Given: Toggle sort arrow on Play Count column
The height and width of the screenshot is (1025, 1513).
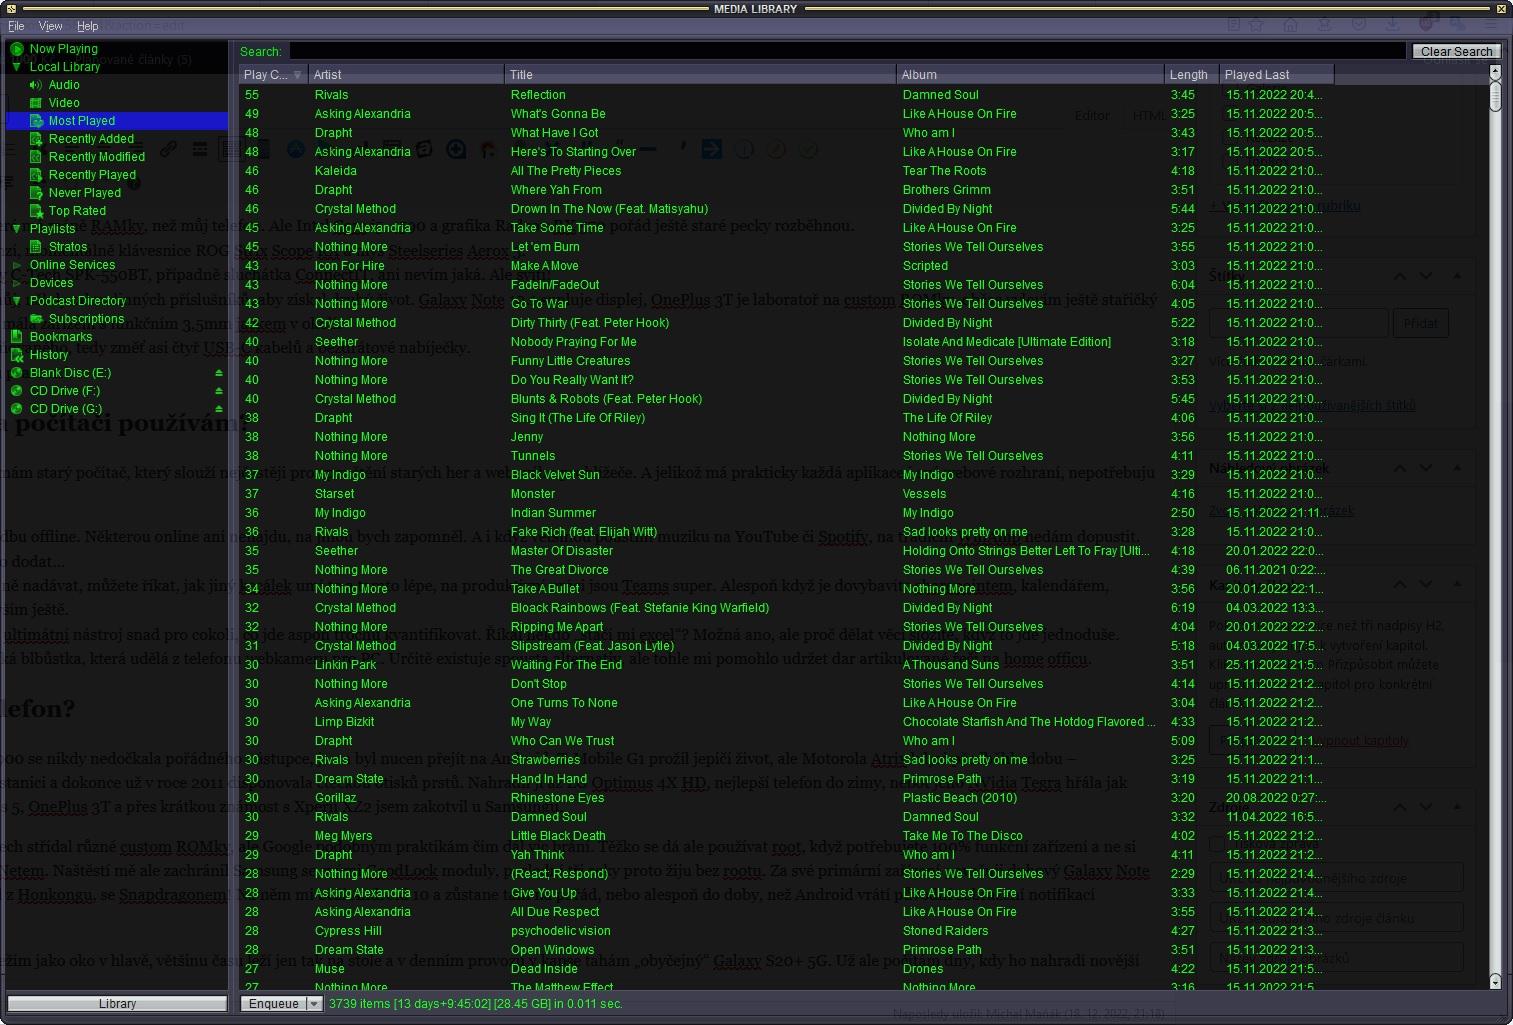Looking at the screenshot, I should click(297, 75).
